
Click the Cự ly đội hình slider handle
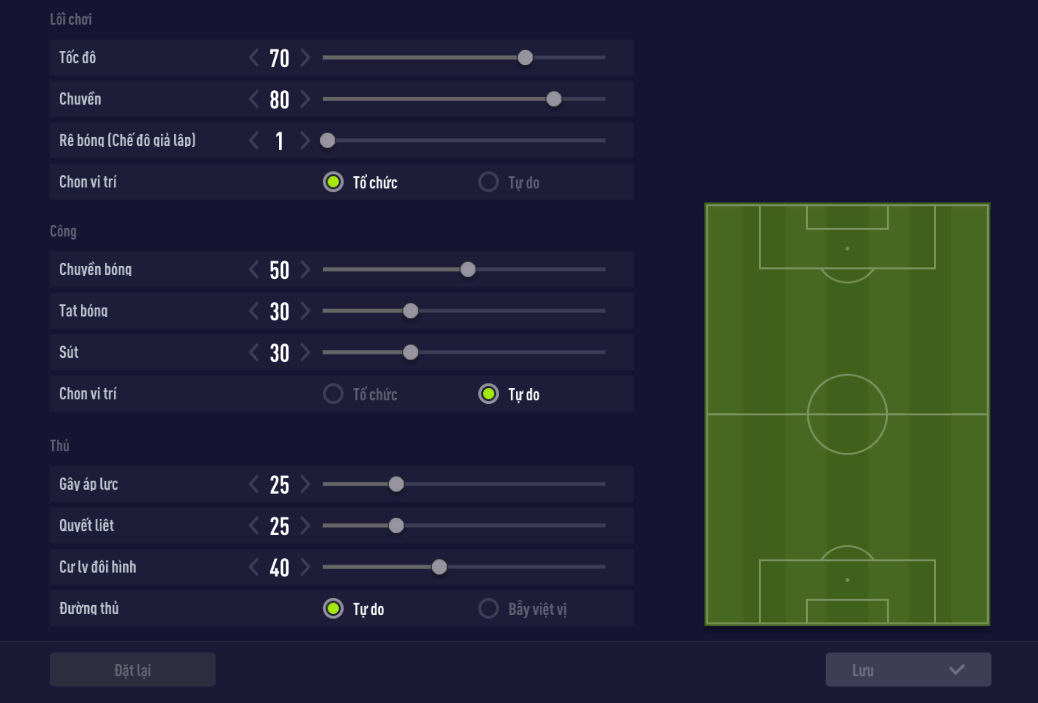439,568
